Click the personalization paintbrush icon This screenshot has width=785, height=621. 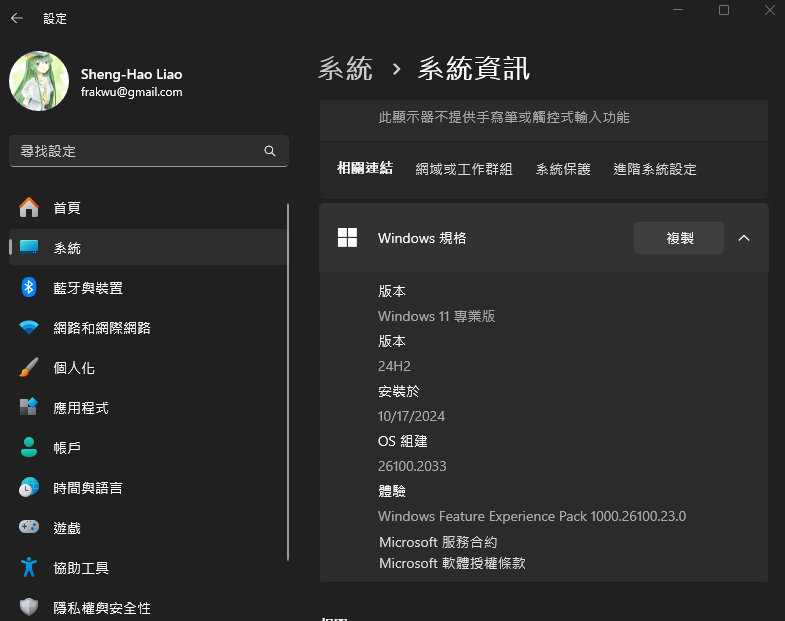pyautogui.click(x=29, y=367)
